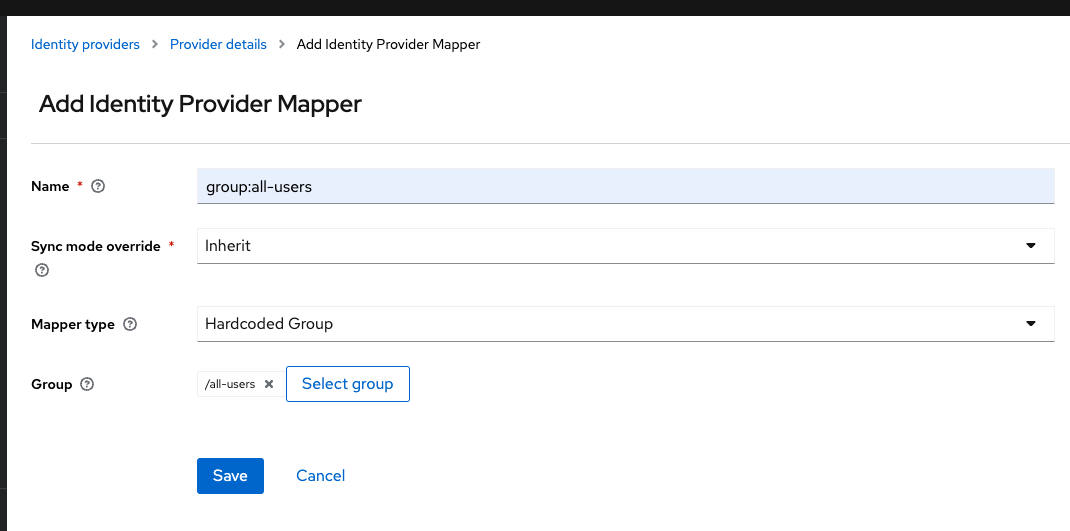The height and width of the screenshot is (531, 1070).
Task: View the help tooltip for Group
Action: [x=87, y=384]
